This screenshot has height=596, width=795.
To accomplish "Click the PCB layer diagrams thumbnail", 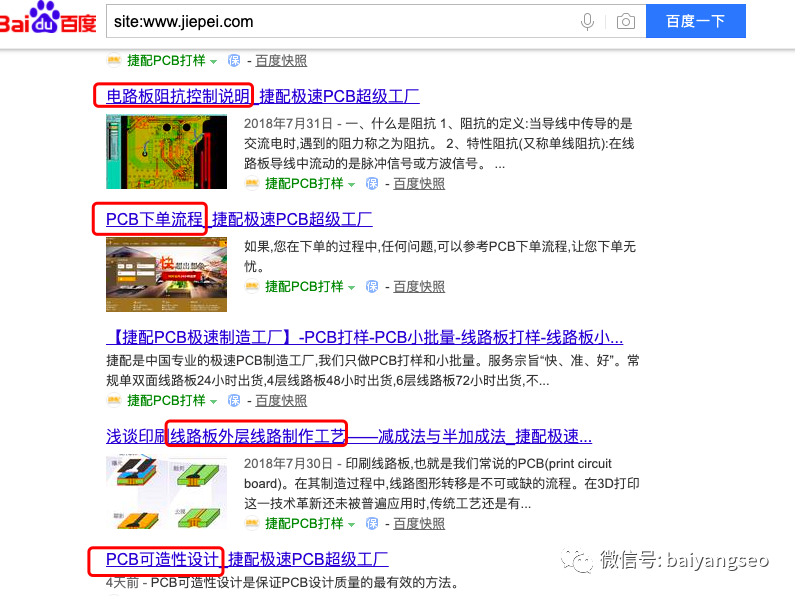I will click(x=166, y=493).
